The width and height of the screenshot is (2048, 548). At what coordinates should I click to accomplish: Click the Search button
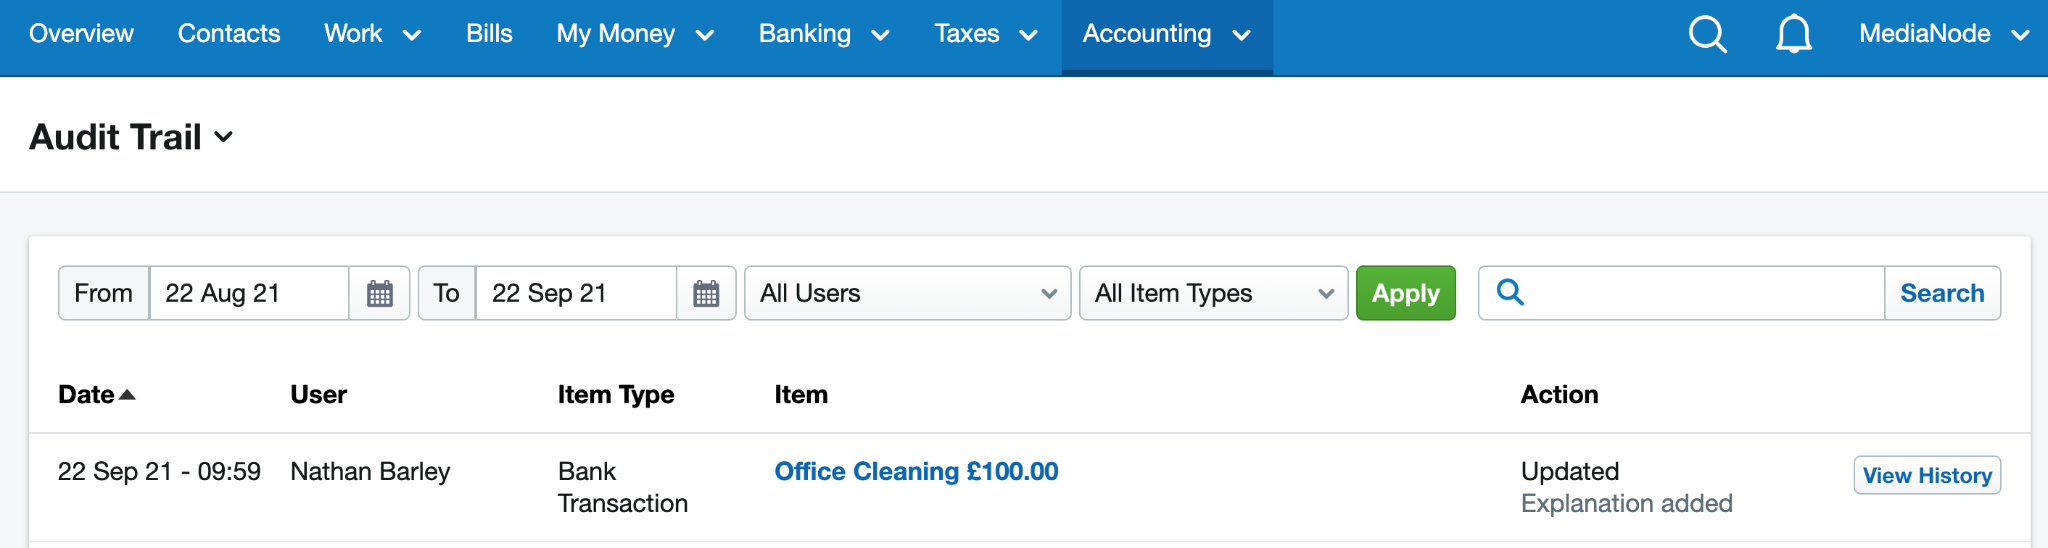pyautogui.click(x=1942, y=293)
